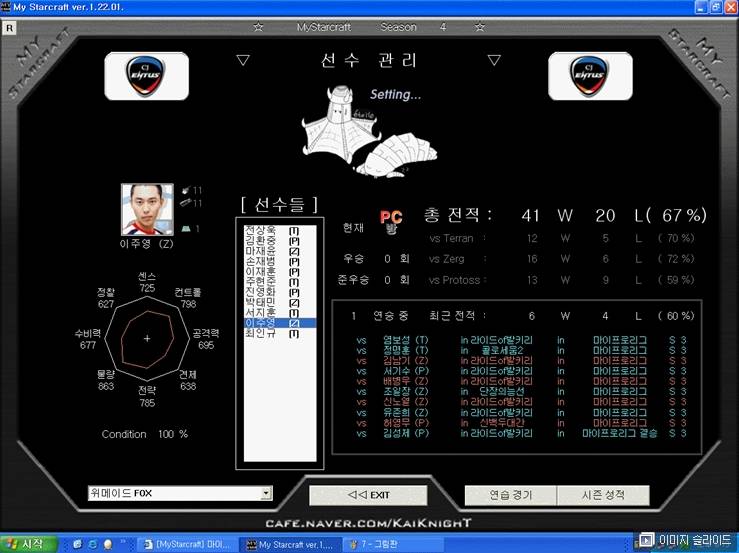
Task: Click the PC방 status icon
Action: point(391,222)
